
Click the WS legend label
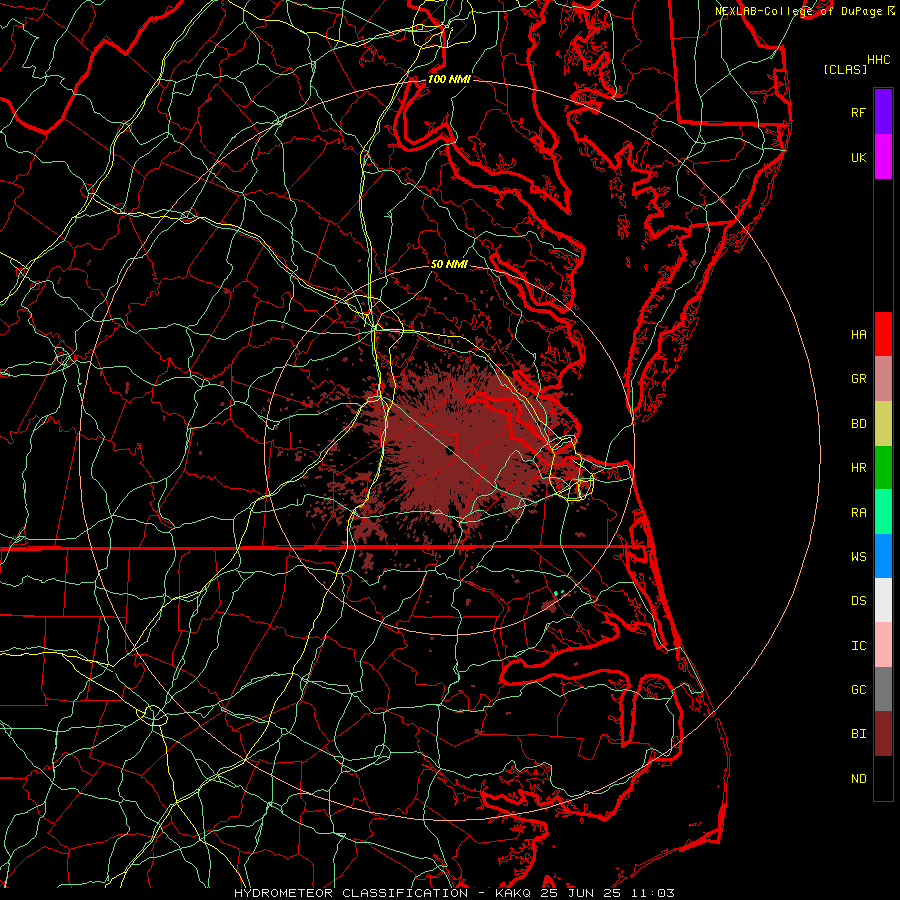[858, 557]
